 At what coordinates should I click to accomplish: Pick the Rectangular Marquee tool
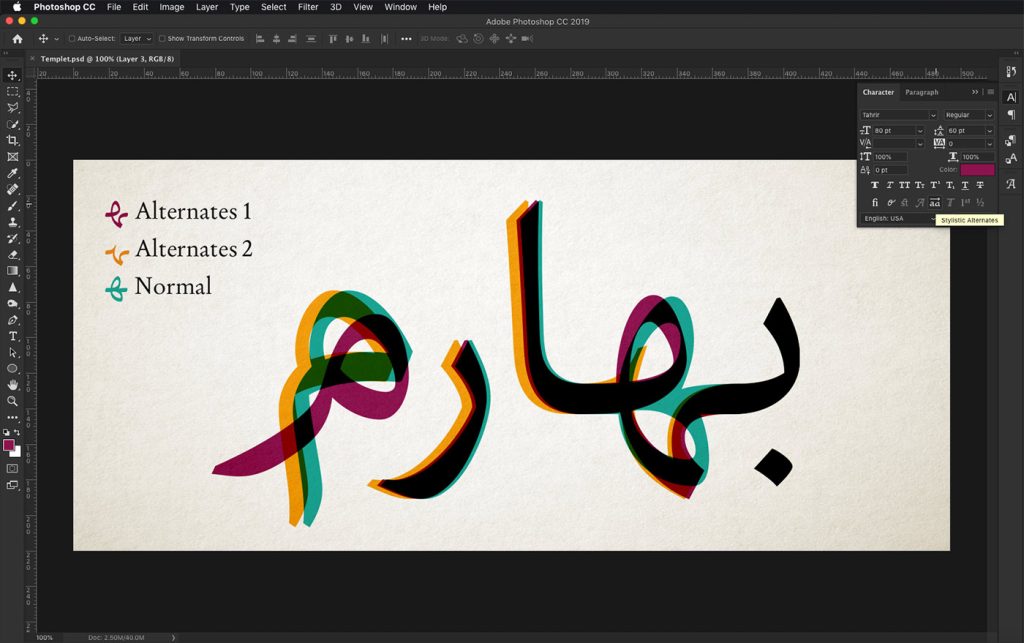(x=13, y=91)
